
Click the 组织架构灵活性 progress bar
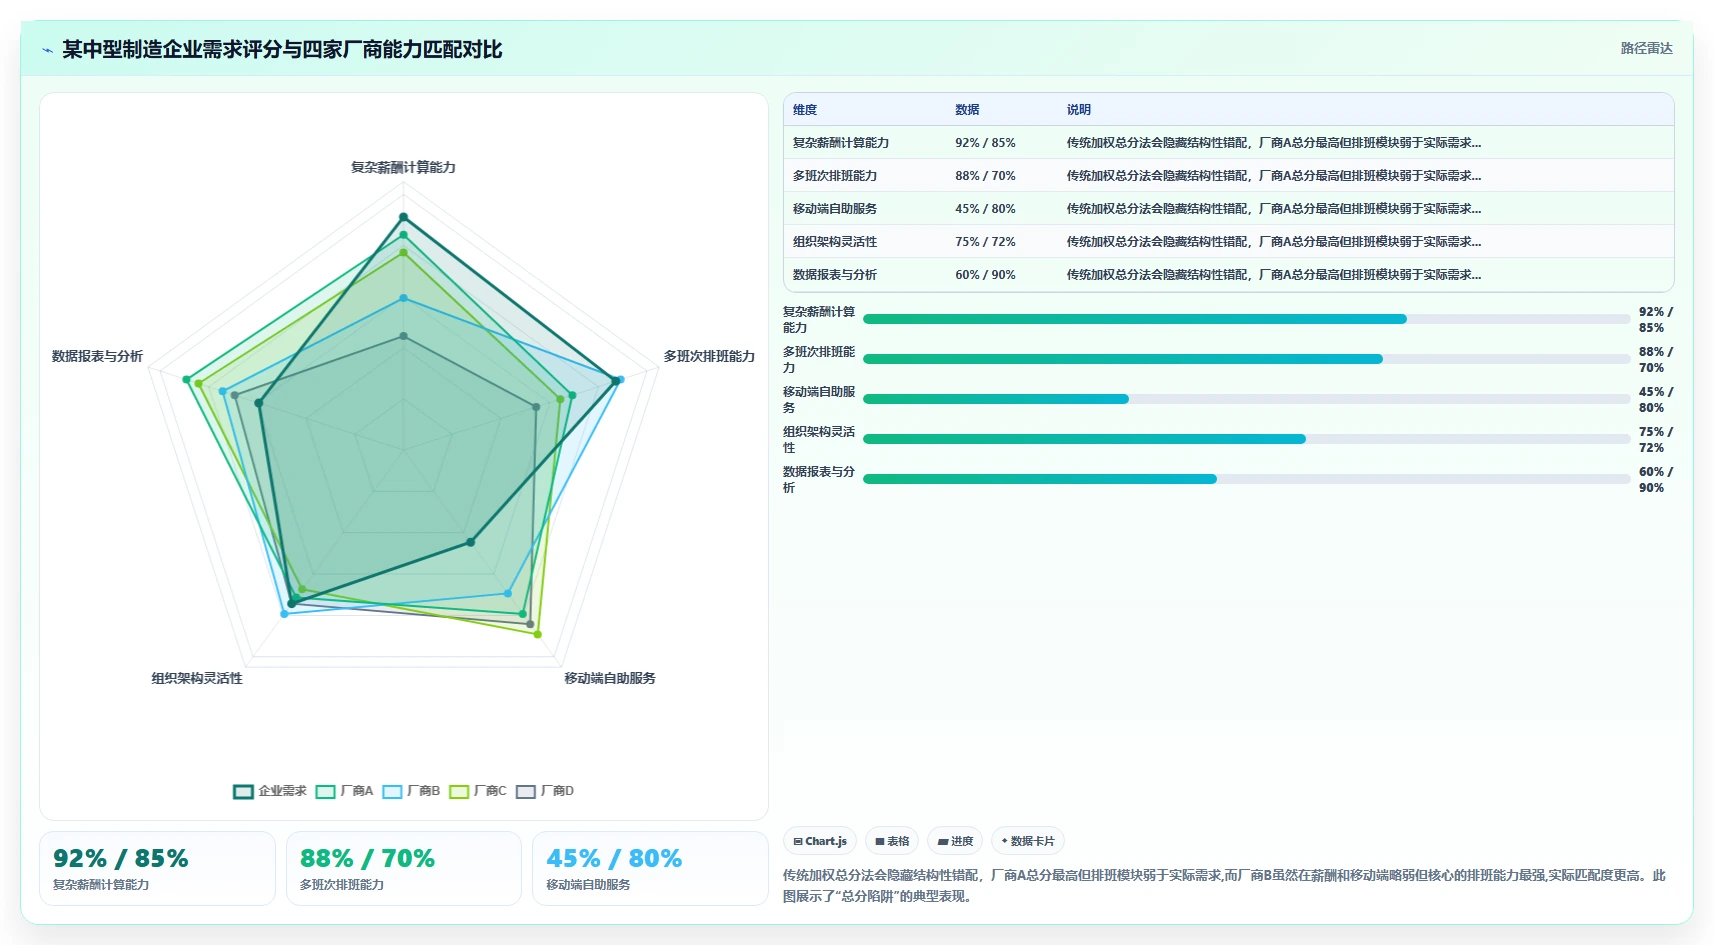[1246, 439]
